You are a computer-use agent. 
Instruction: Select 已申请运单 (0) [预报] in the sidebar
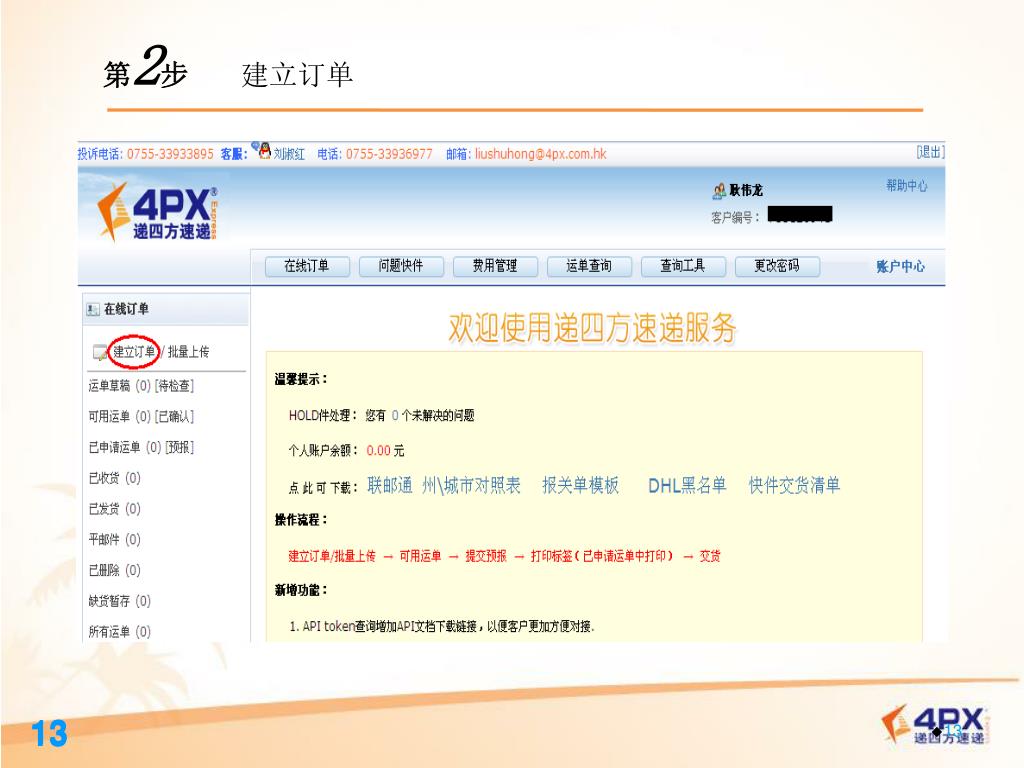pyautogui.click(x=141, y=447)
